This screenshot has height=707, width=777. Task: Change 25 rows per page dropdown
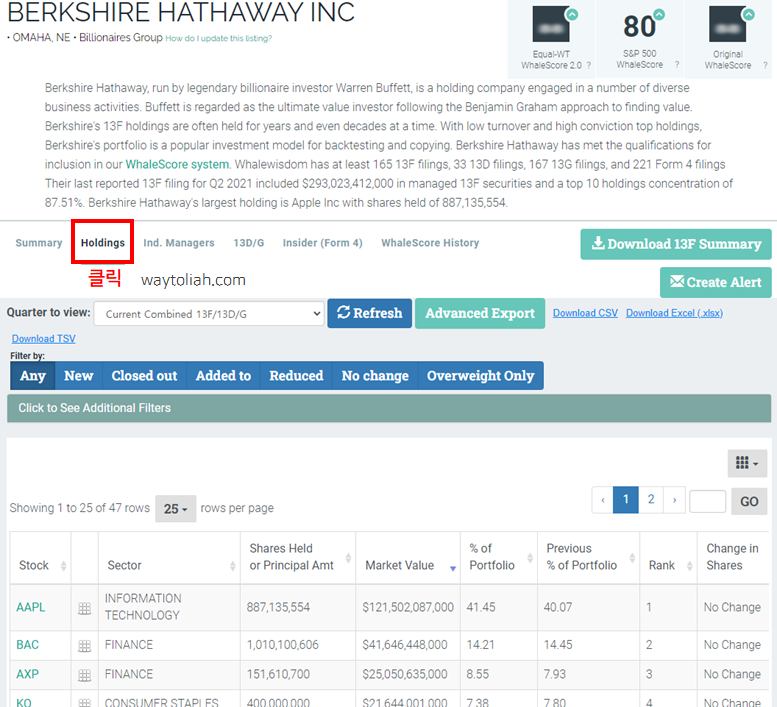175,509
